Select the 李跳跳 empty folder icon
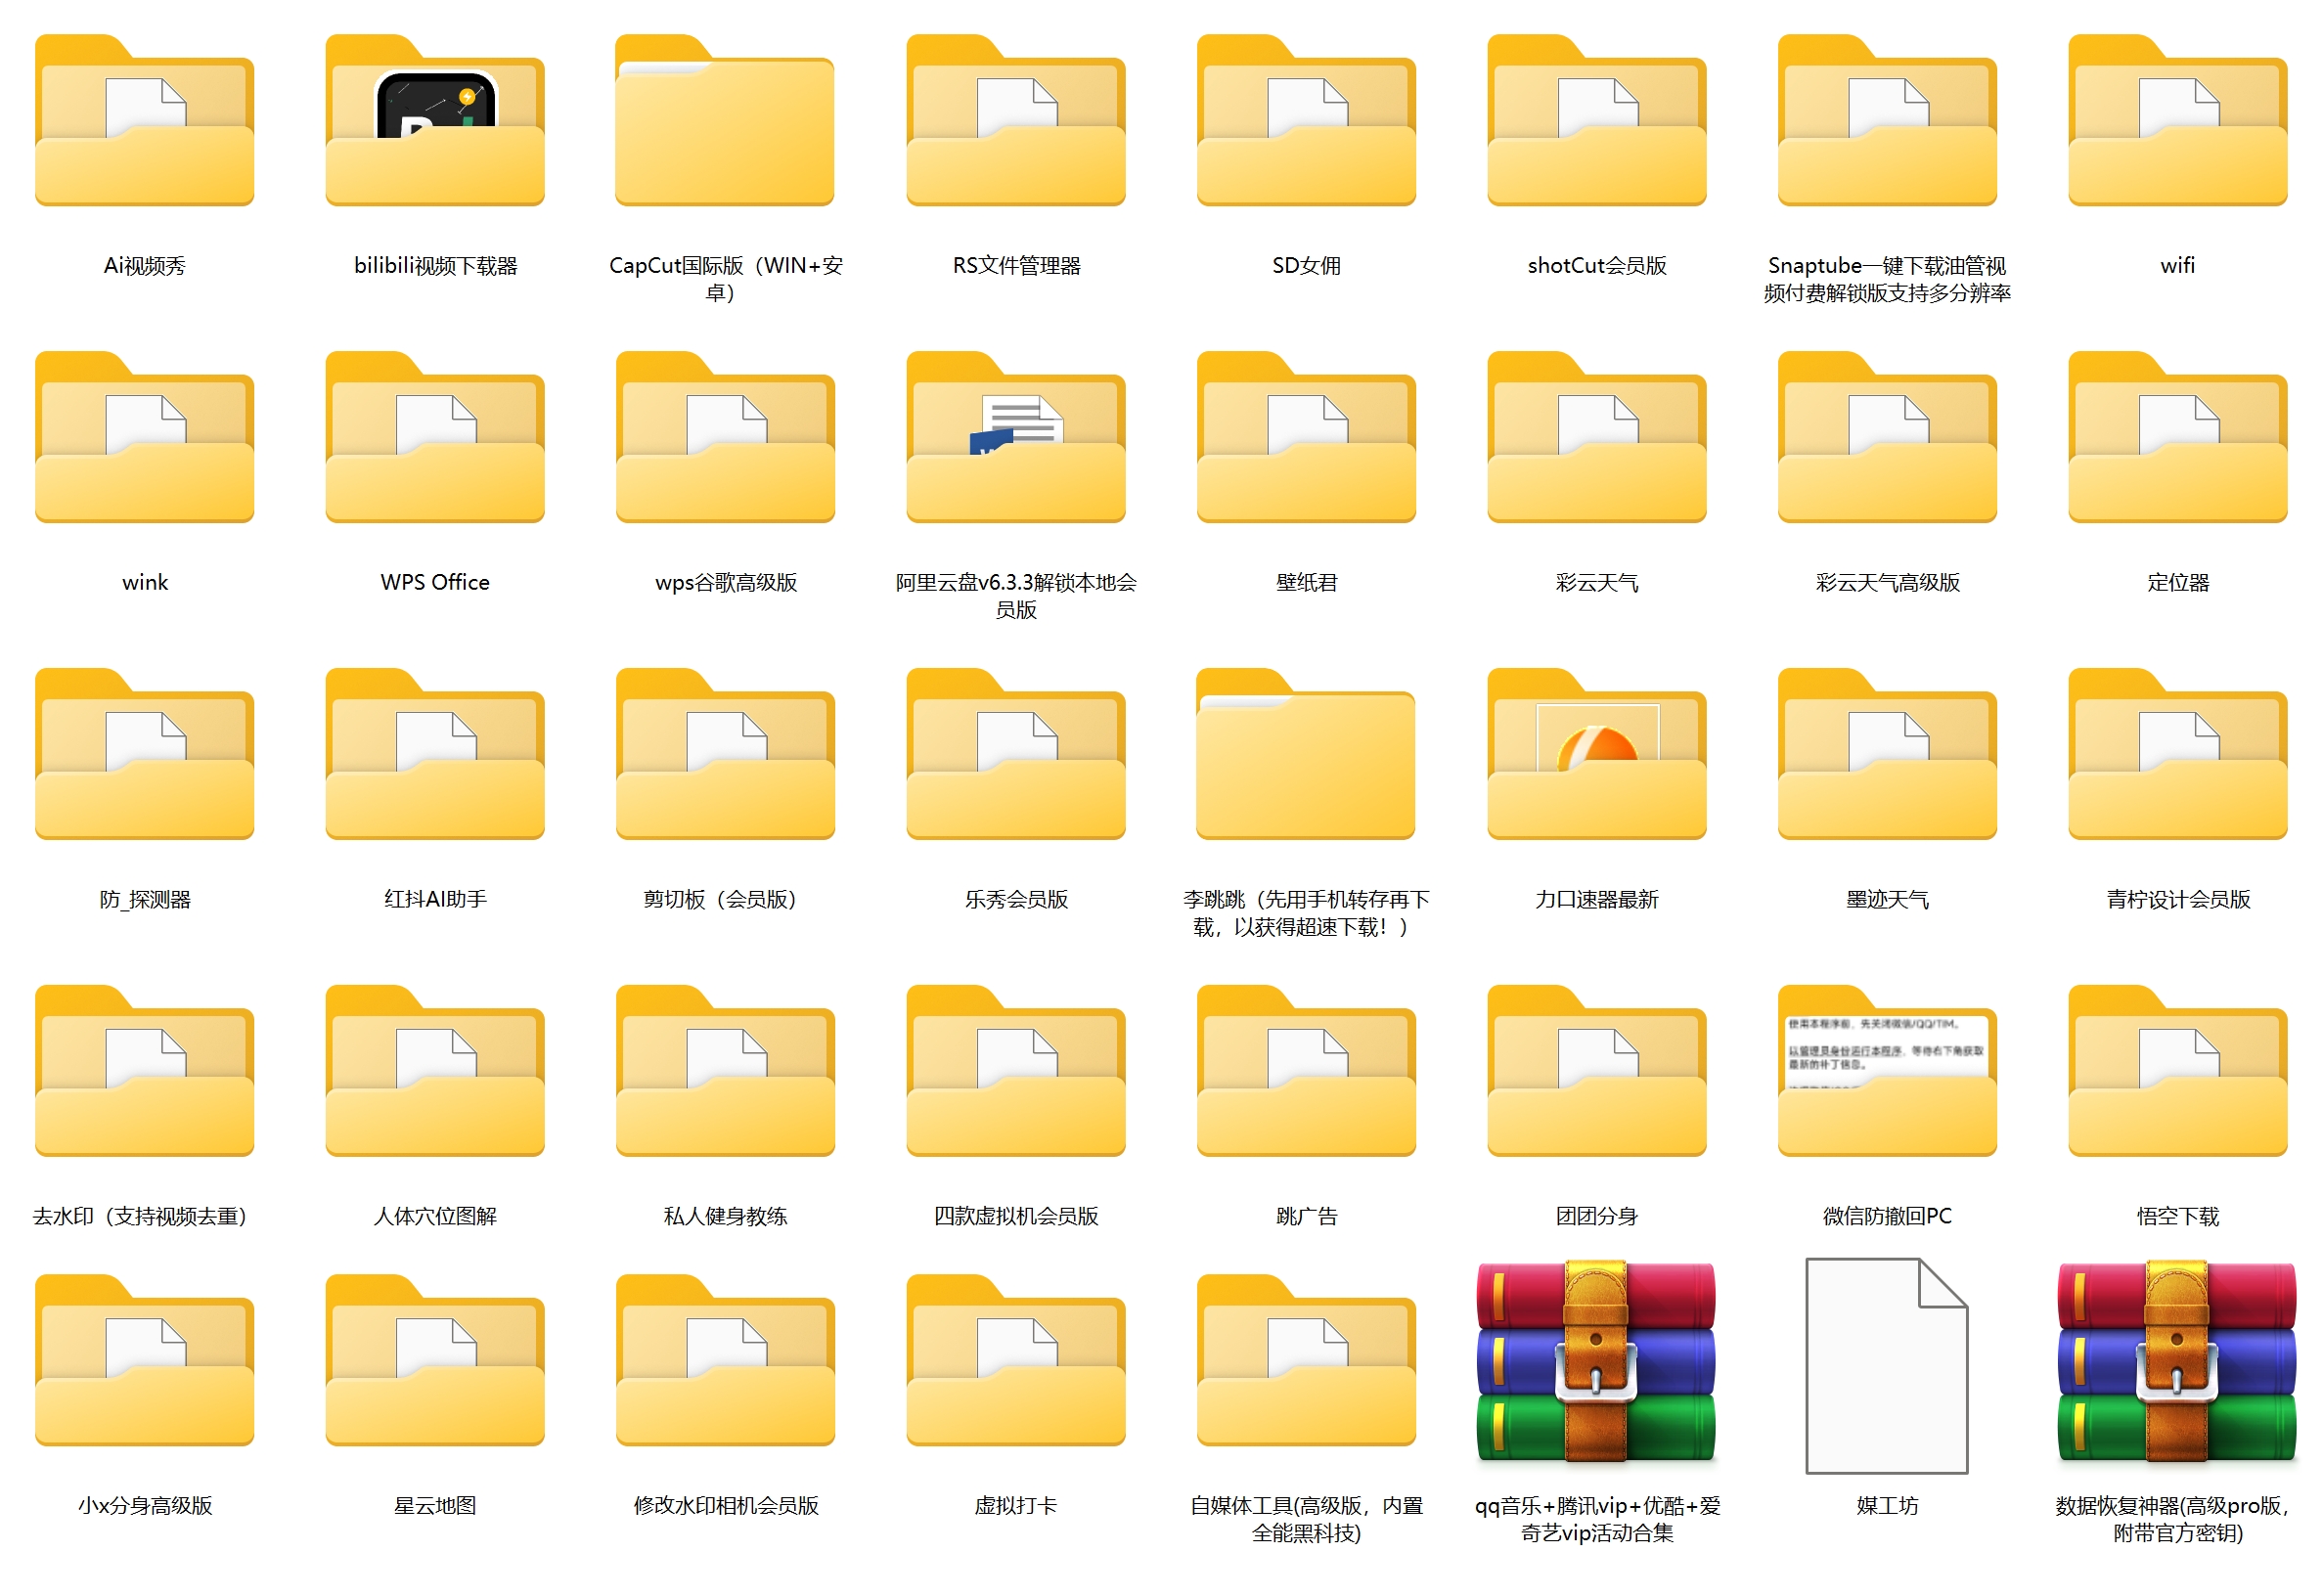2322x1596 pixels. (x=1305, y=755)
